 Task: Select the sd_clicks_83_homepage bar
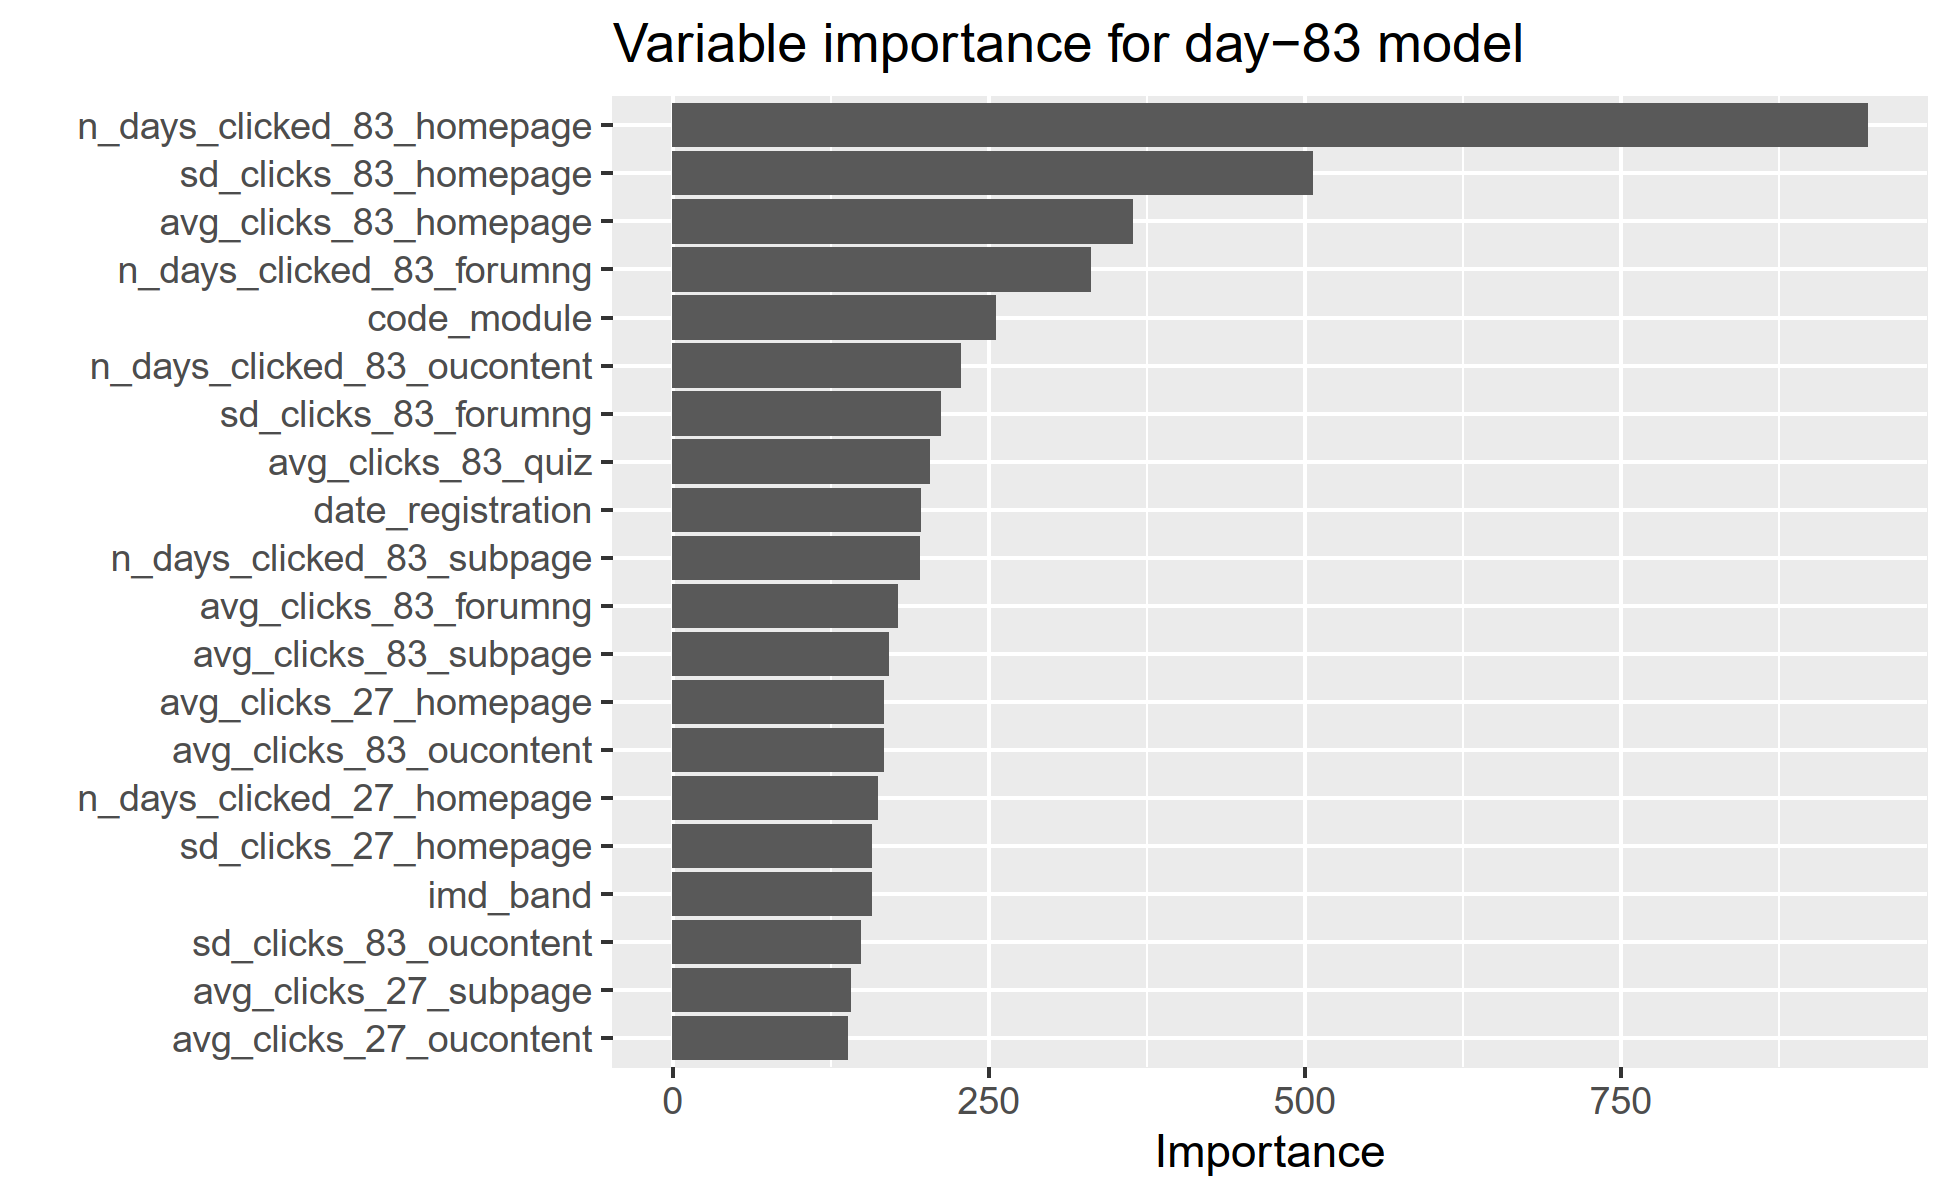(x=991, y=174)
